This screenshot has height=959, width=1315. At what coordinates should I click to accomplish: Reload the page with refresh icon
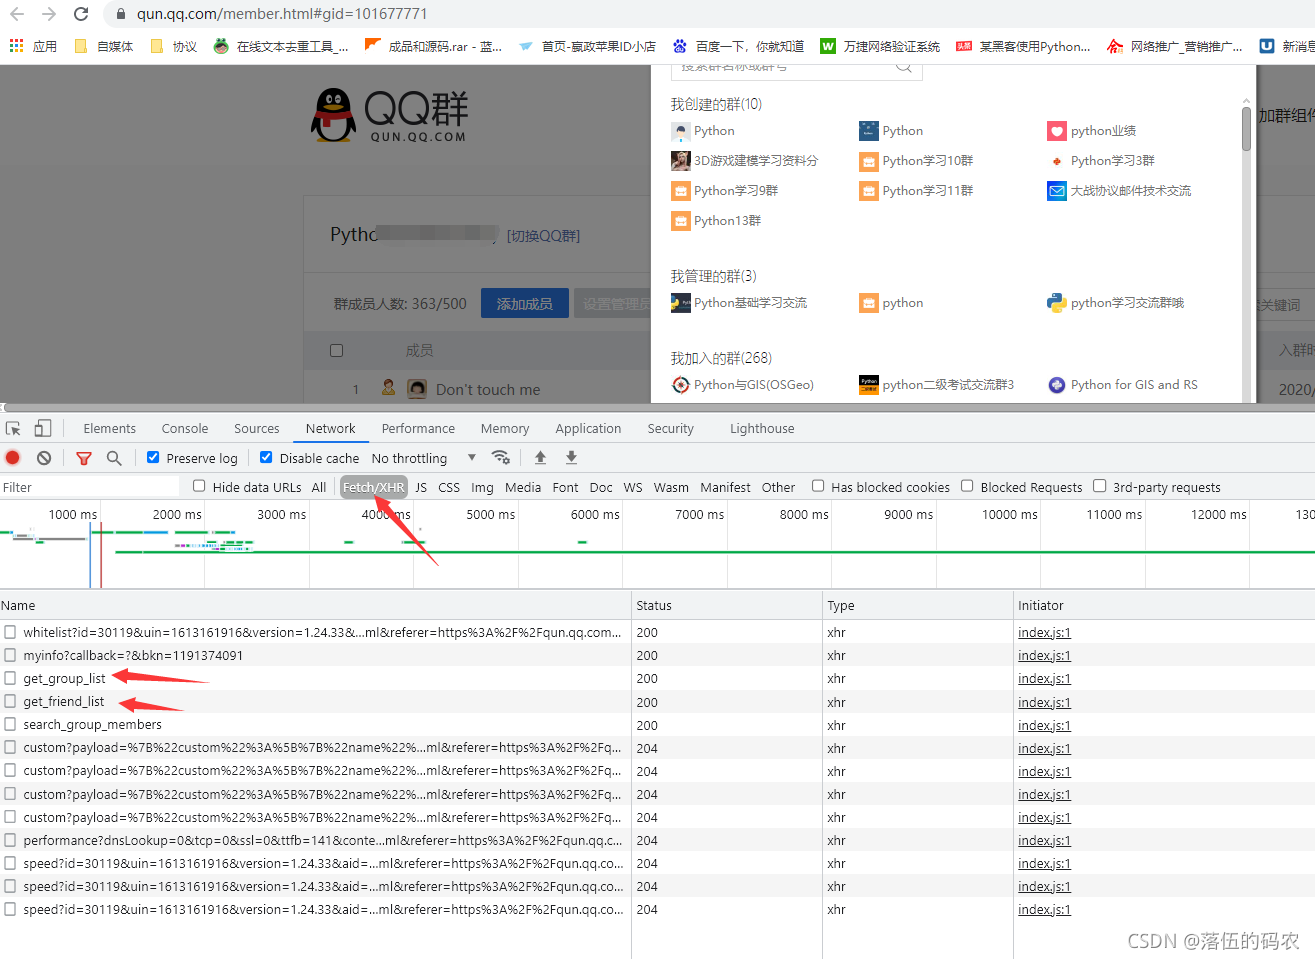(x=81, y=14)
